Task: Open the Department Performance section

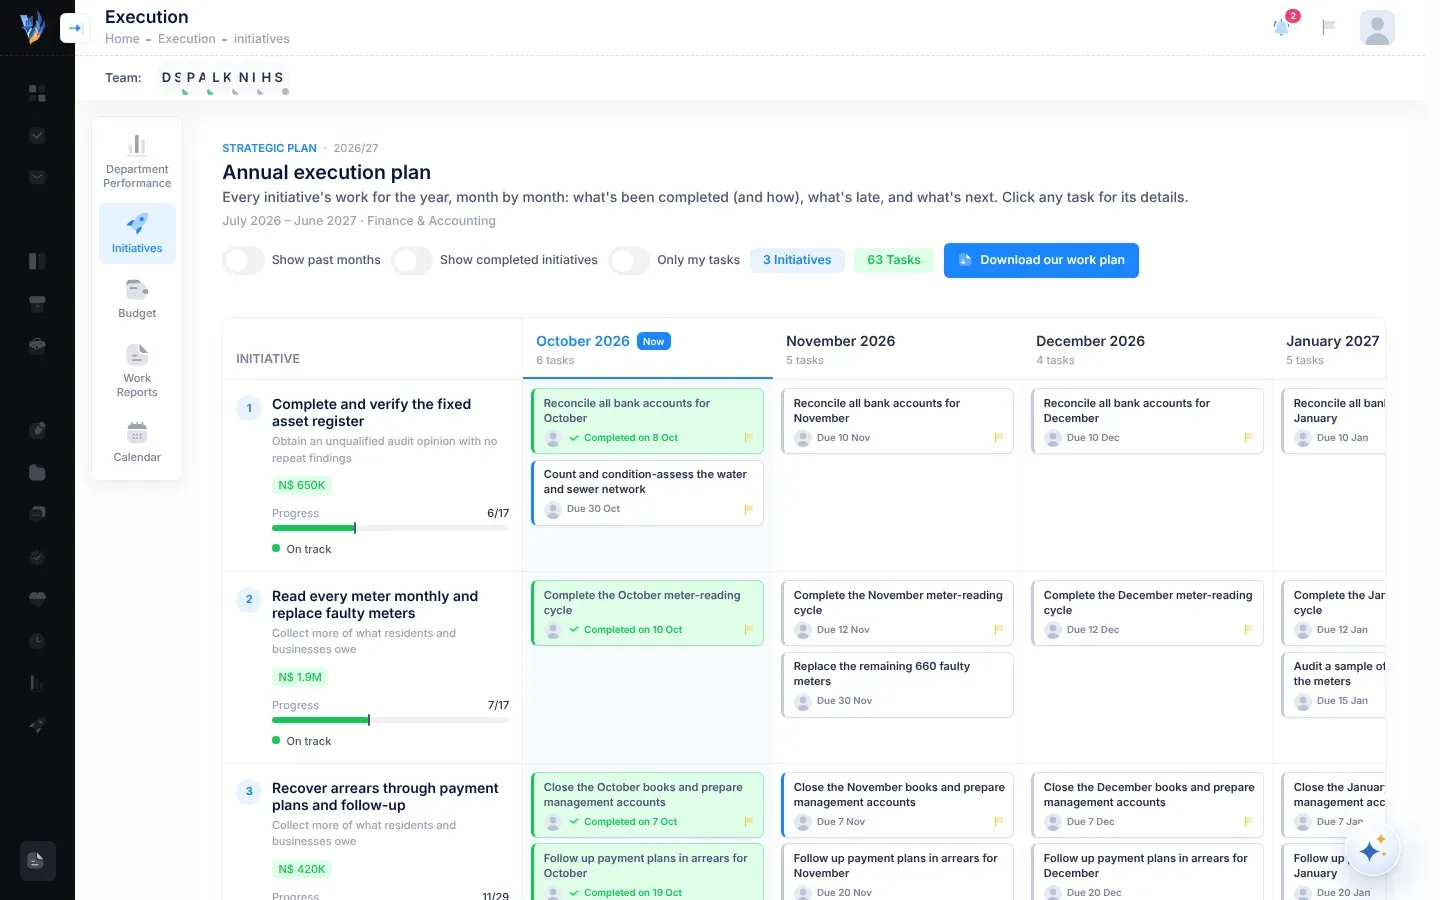Action: [x=137, y=161]
